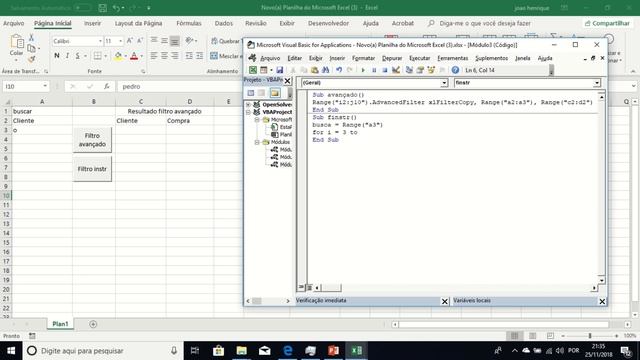Open the (Geral) object dropdown in VBA
640x360 pixels.
click(444, 83)
